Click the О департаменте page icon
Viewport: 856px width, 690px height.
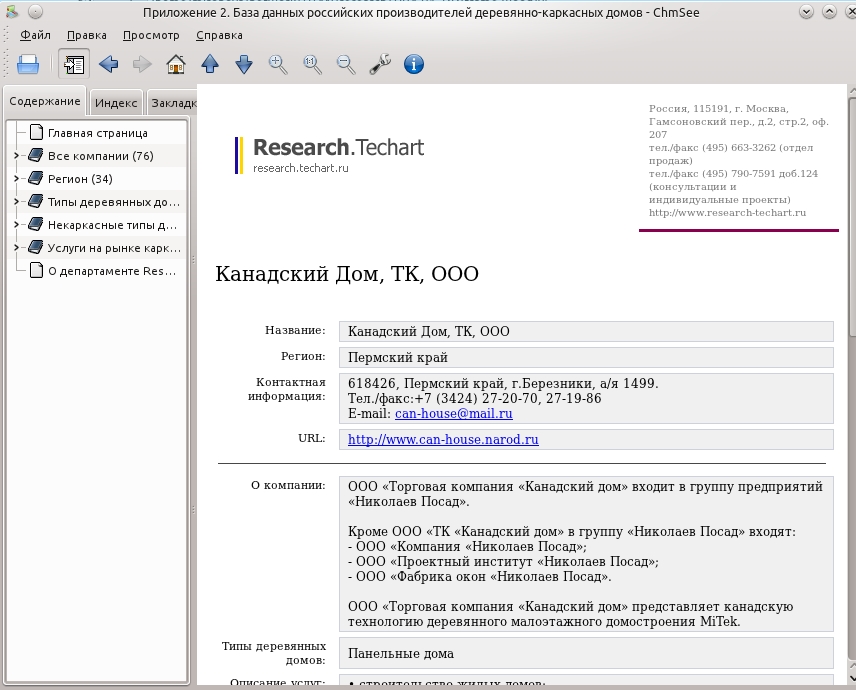[36, 270]
